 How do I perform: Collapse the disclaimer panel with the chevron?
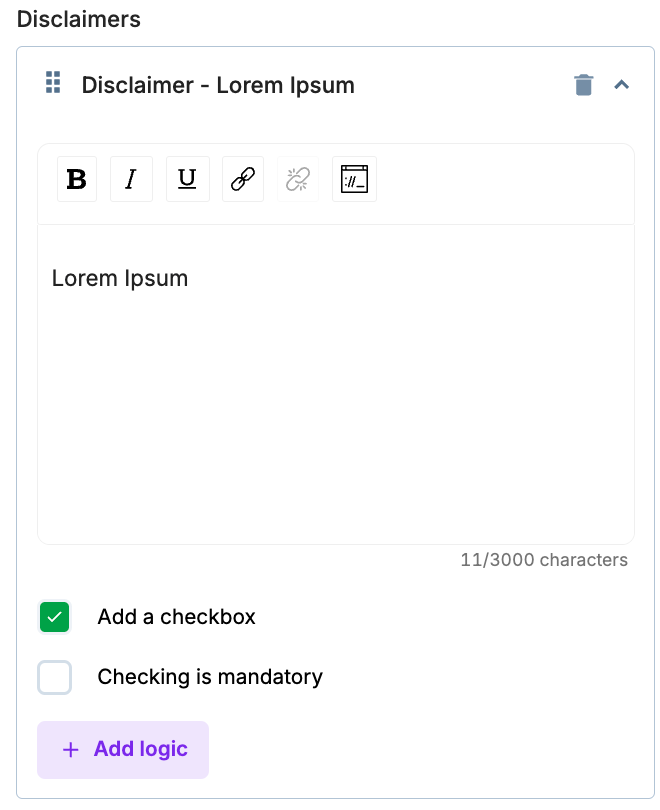621,86
